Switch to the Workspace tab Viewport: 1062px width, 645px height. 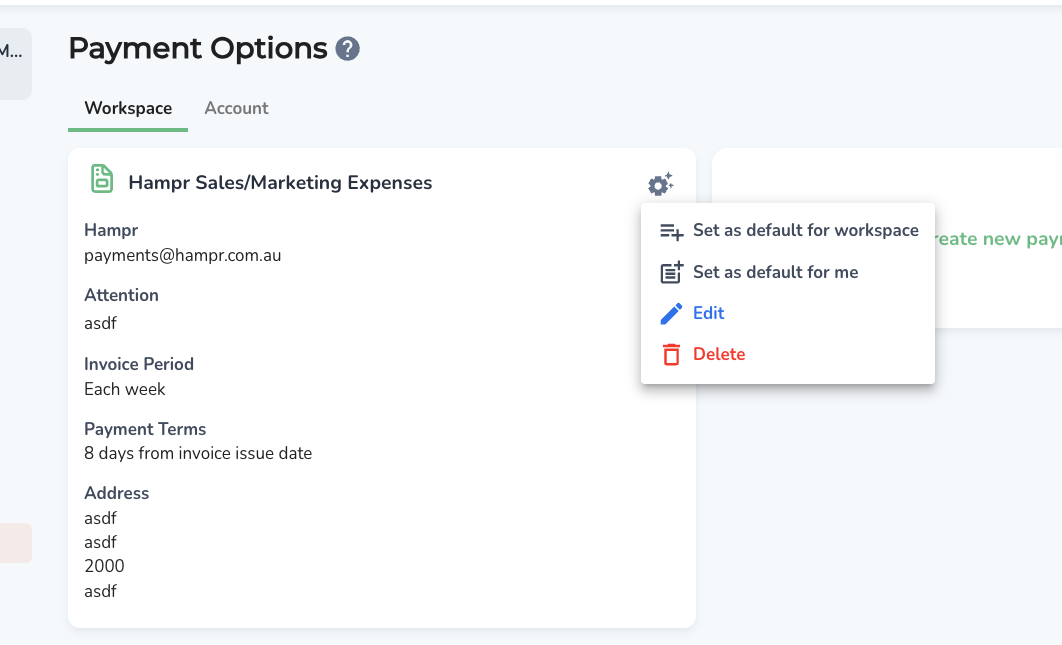point(128,108)
